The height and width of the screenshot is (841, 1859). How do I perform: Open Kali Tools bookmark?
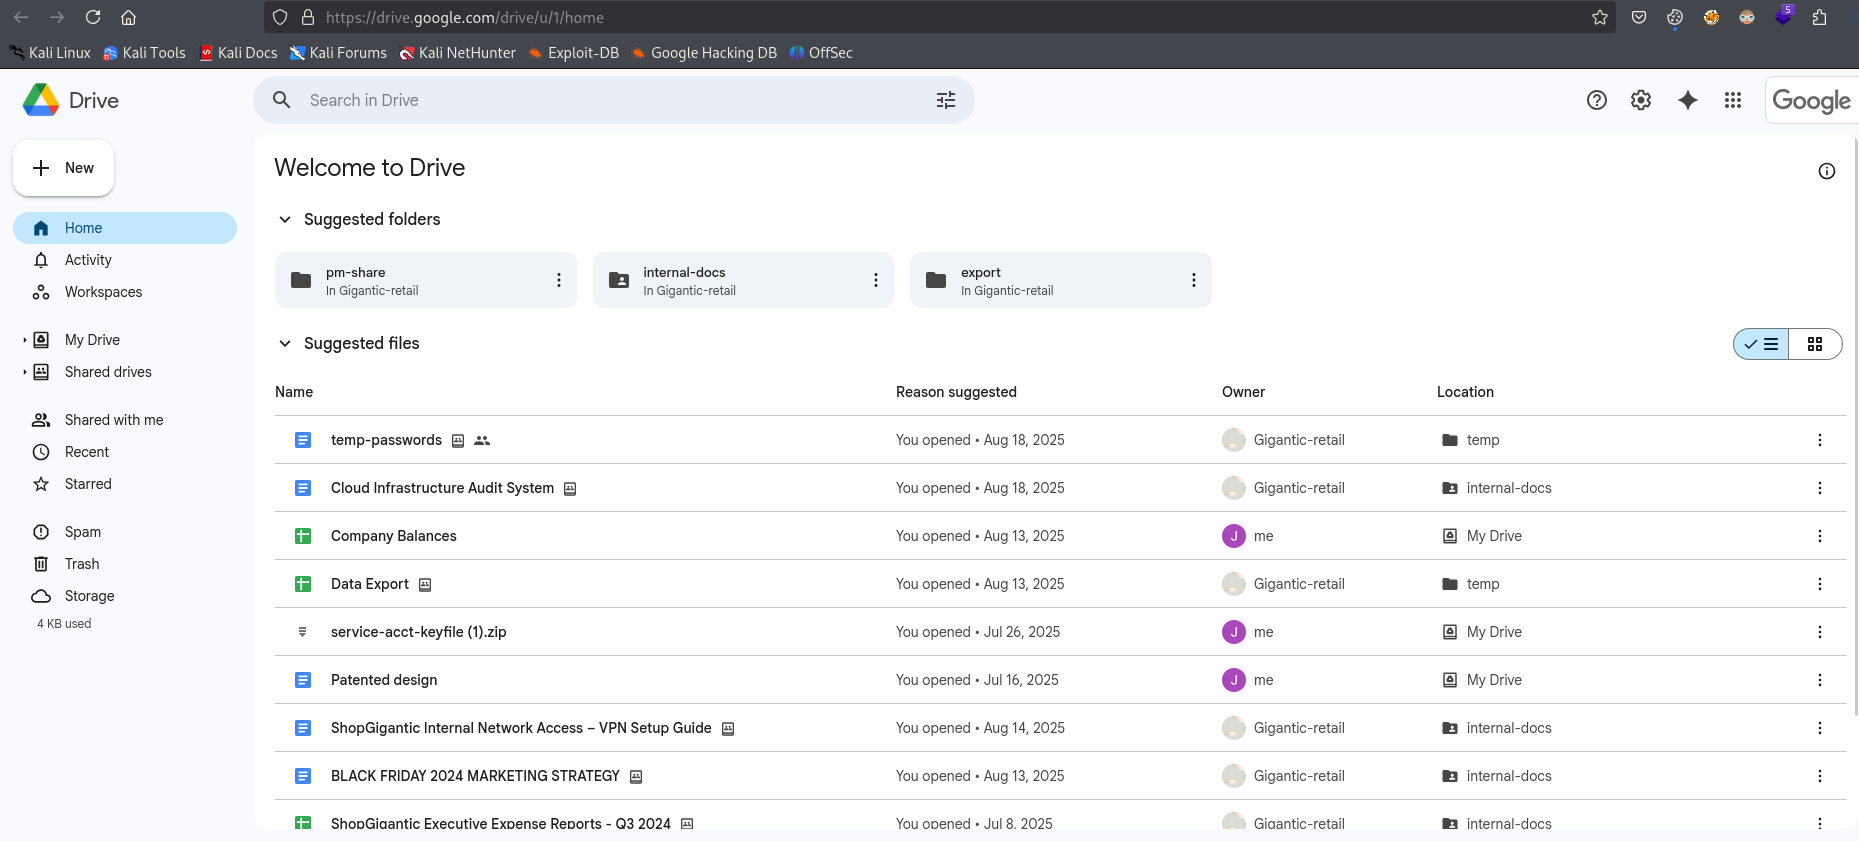(145, 53)
